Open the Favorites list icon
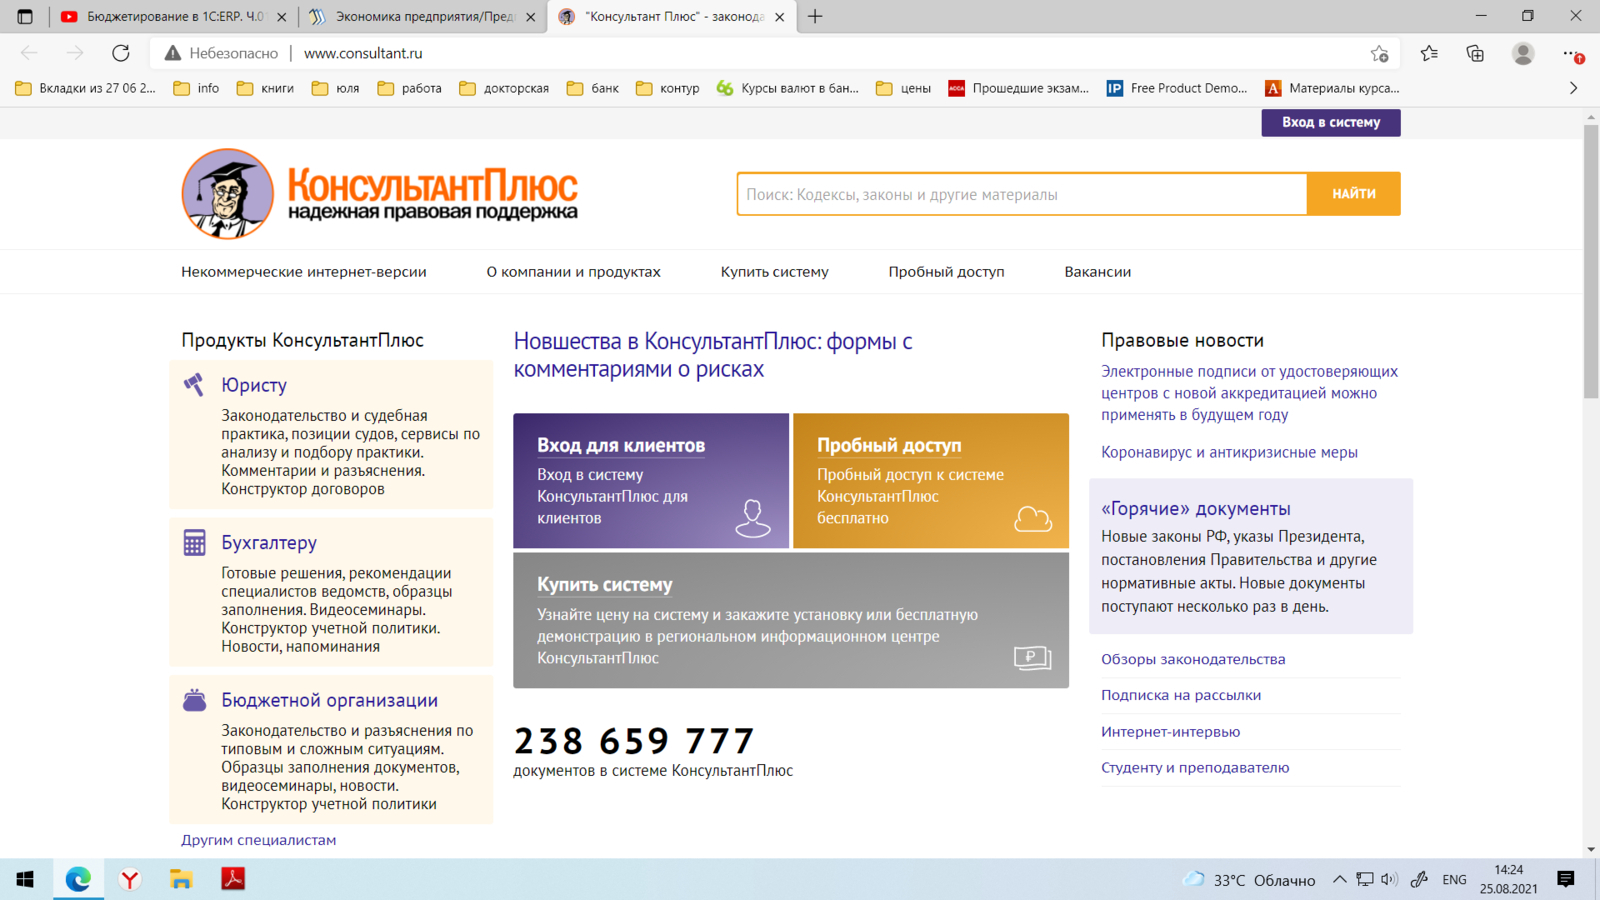This screenshot has height=900, width=1600. [x=1429, y=53]
